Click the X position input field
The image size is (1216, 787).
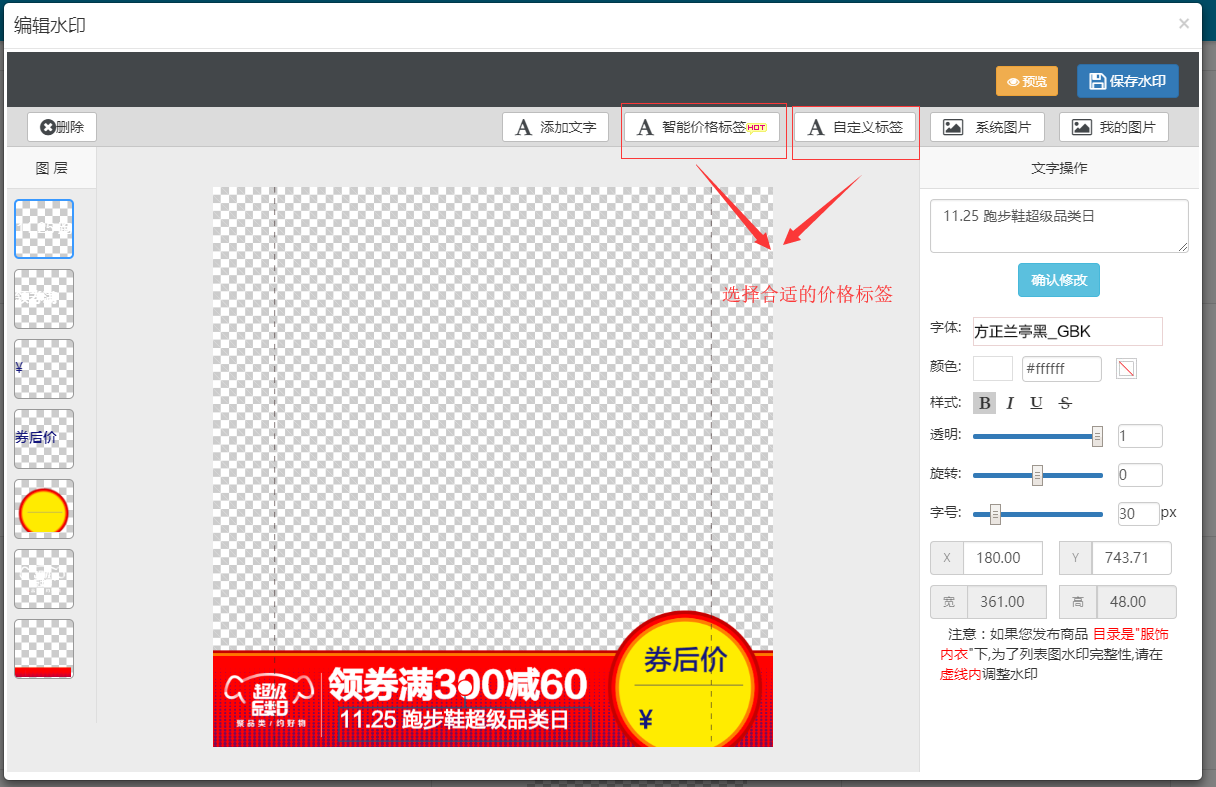pyautogui.click(x=1002, y=558)
